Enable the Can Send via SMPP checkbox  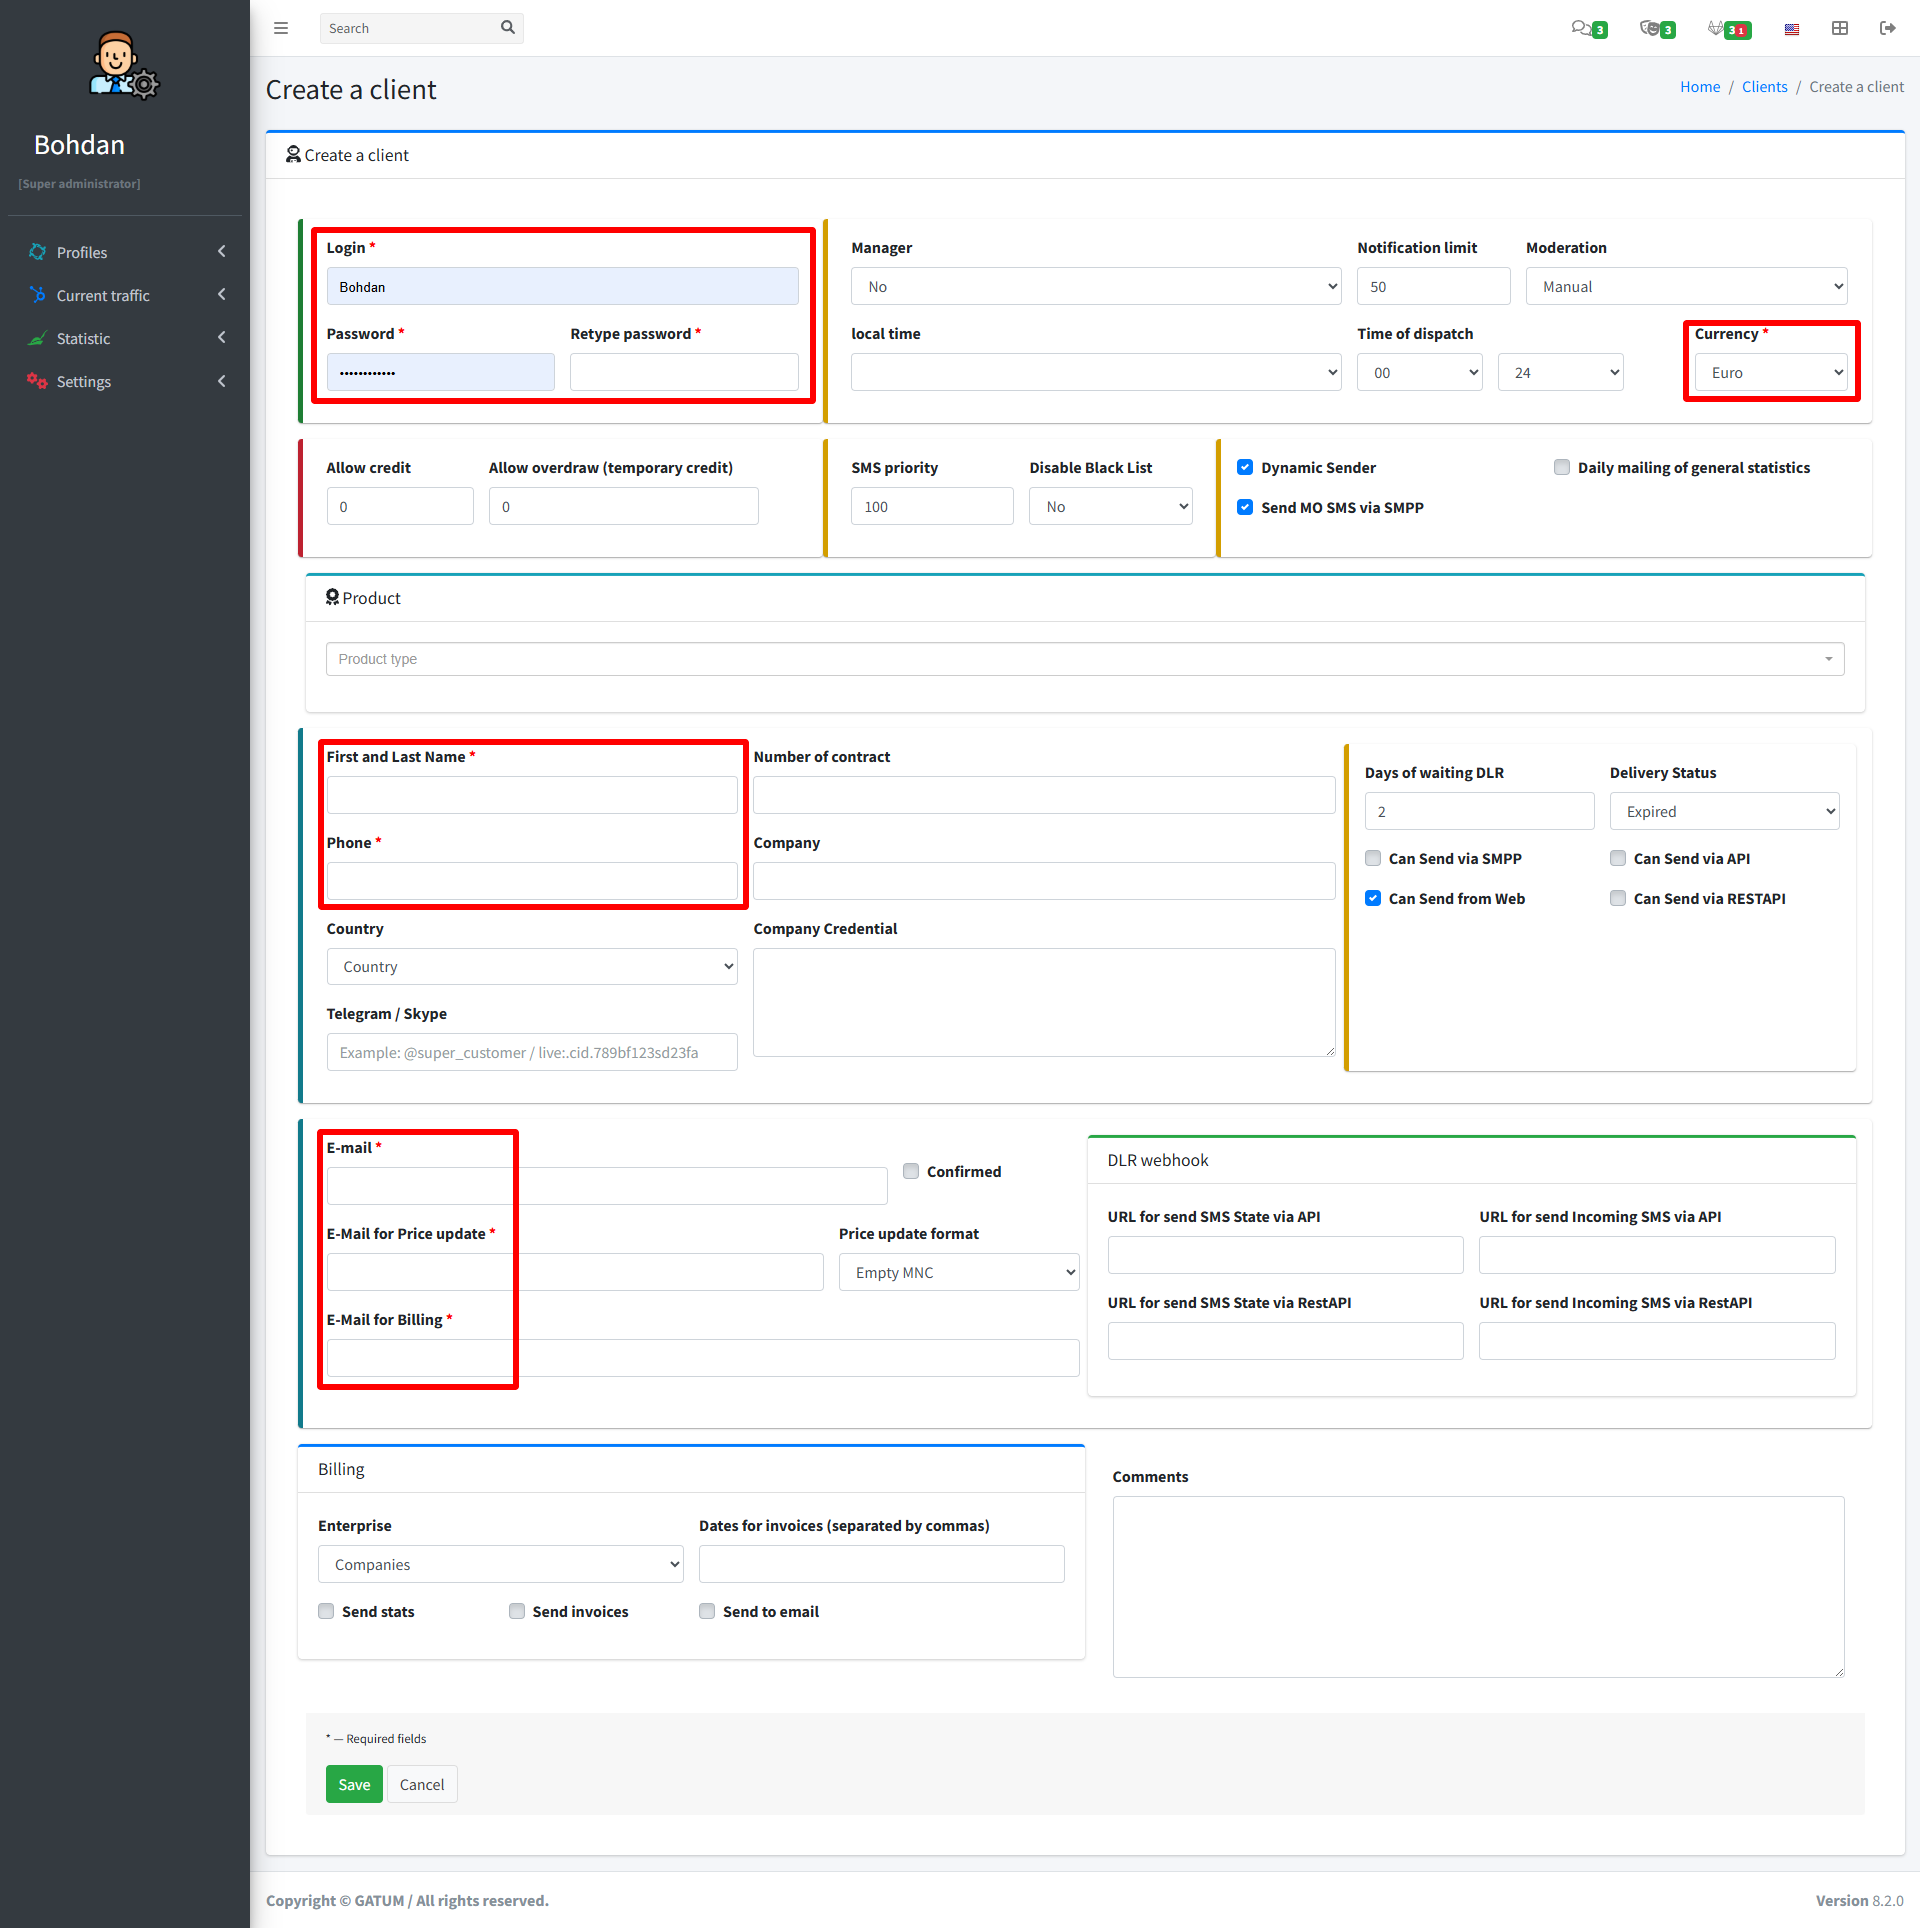[1372, 858]
